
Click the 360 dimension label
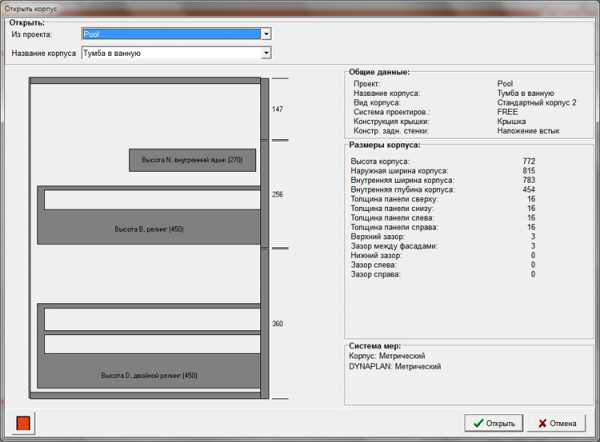pos(278,324)
